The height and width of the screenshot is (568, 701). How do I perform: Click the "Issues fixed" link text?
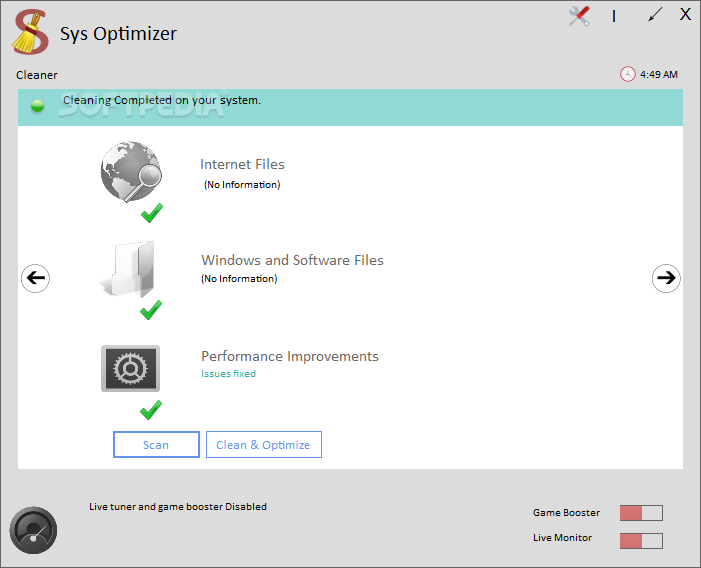[228, 374]
